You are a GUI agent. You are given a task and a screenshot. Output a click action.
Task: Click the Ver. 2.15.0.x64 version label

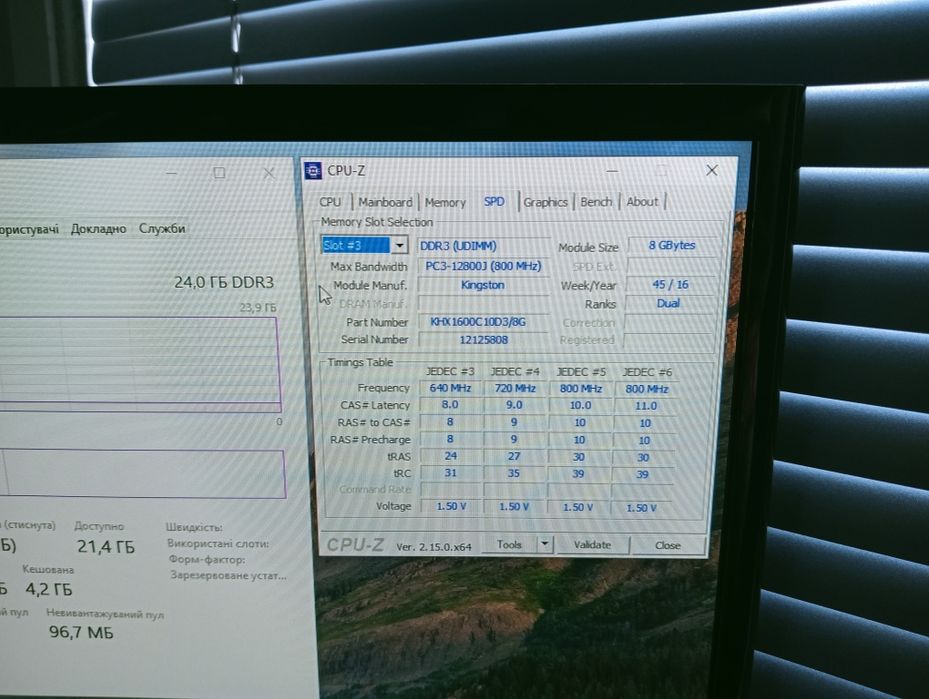(x=434, y=547)
